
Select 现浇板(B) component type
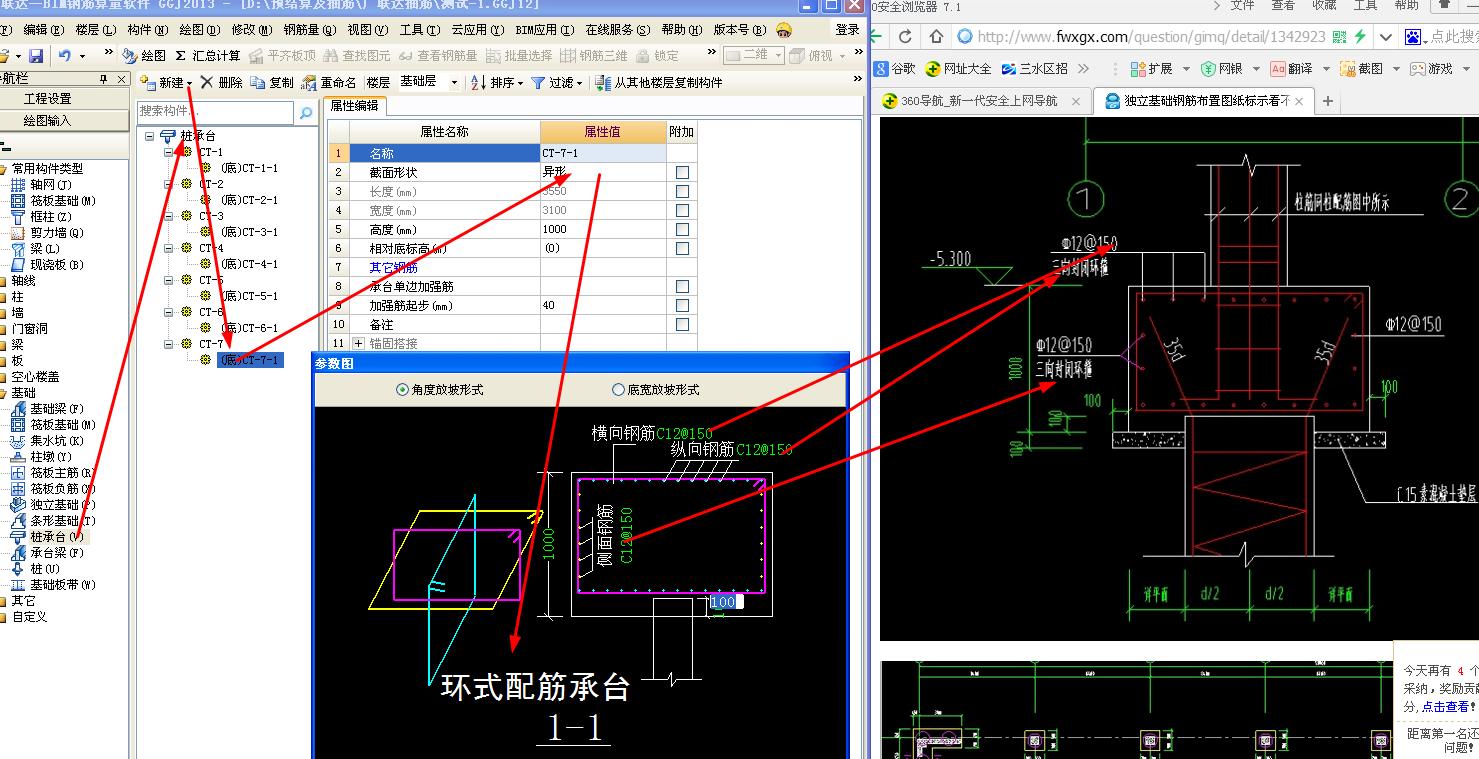pyautogui.click(x=57, y=265)
